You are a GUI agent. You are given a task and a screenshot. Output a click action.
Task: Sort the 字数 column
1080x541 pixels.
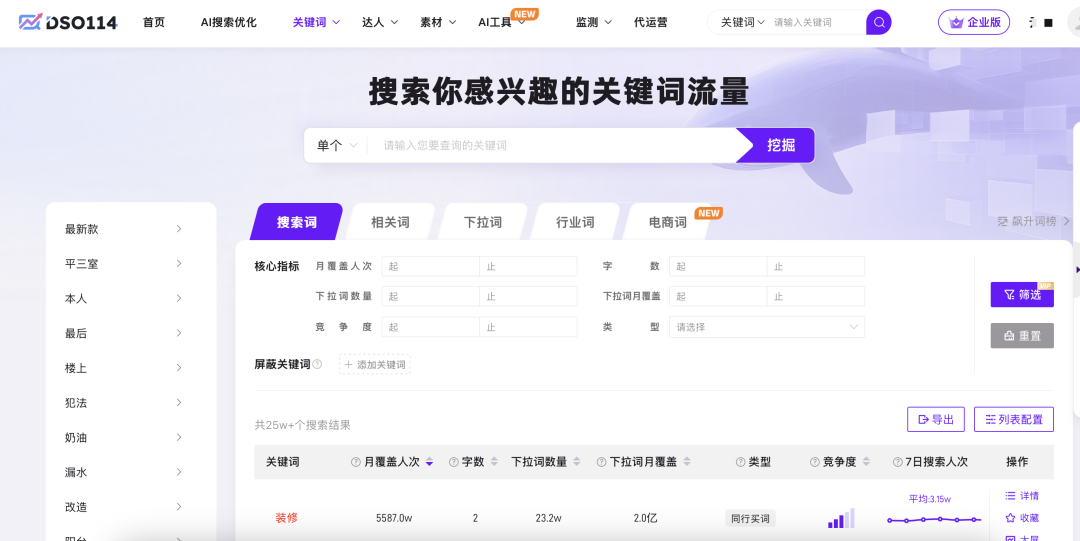(x=494, y=462)
